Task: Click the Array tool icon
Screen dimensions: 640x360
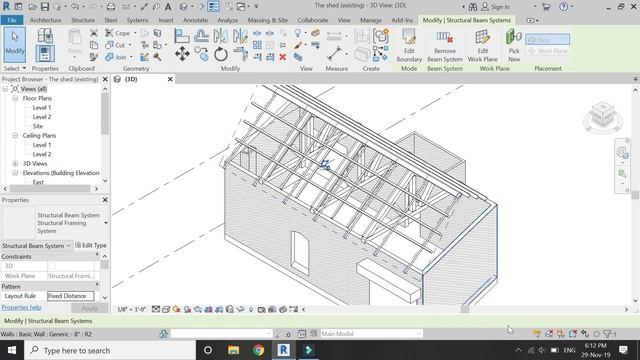Action: point(257,45)
